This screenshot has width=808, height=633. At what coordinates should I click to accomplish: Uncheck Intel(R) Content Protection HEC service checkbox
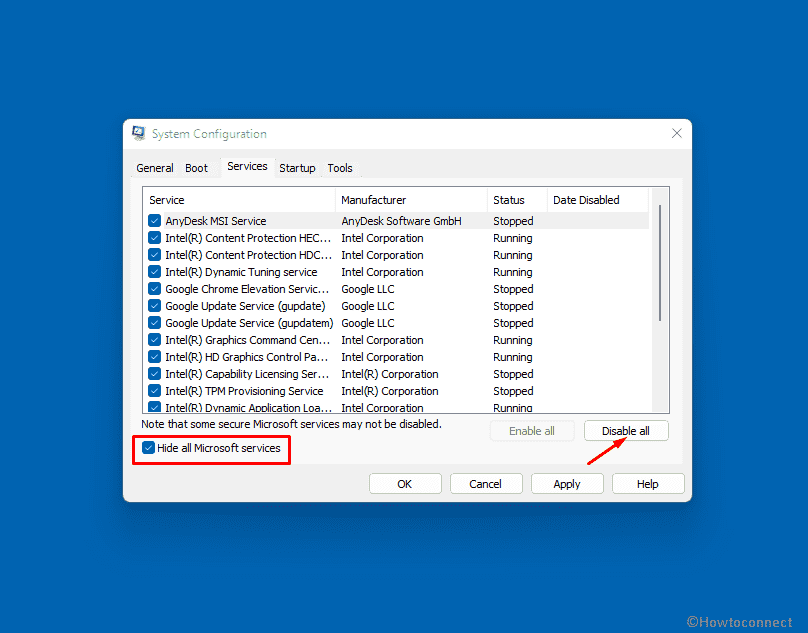point(154,238)
